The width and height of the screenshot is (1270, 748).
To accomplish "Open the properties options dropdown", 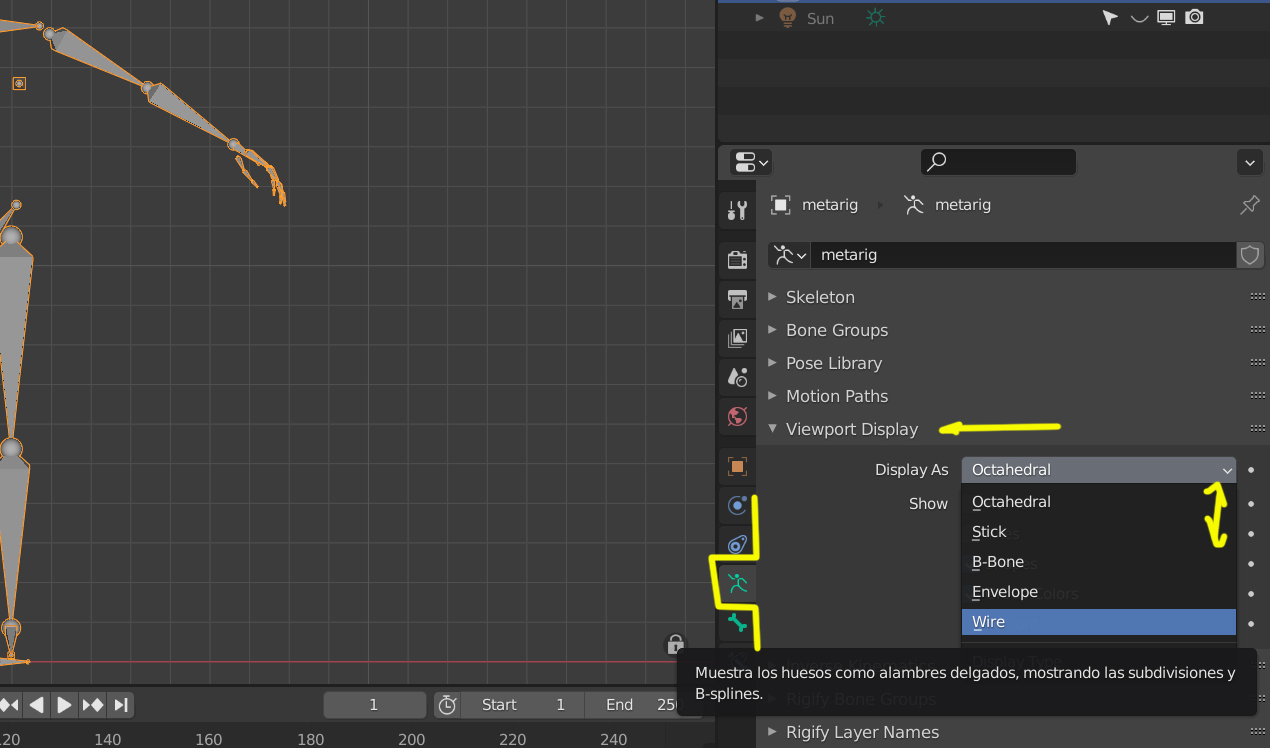I will click(1250, 162).
